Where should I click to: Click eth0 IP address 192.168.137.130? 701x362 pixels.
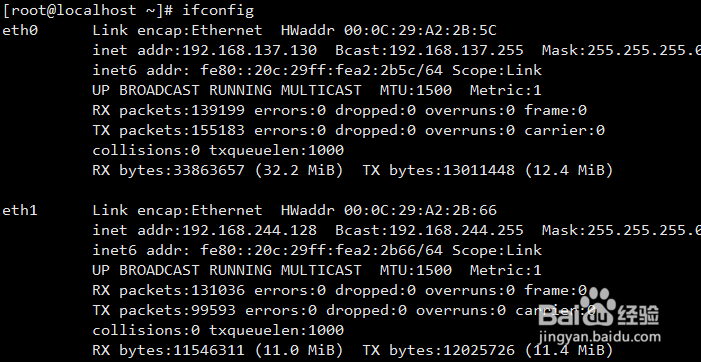250,50
